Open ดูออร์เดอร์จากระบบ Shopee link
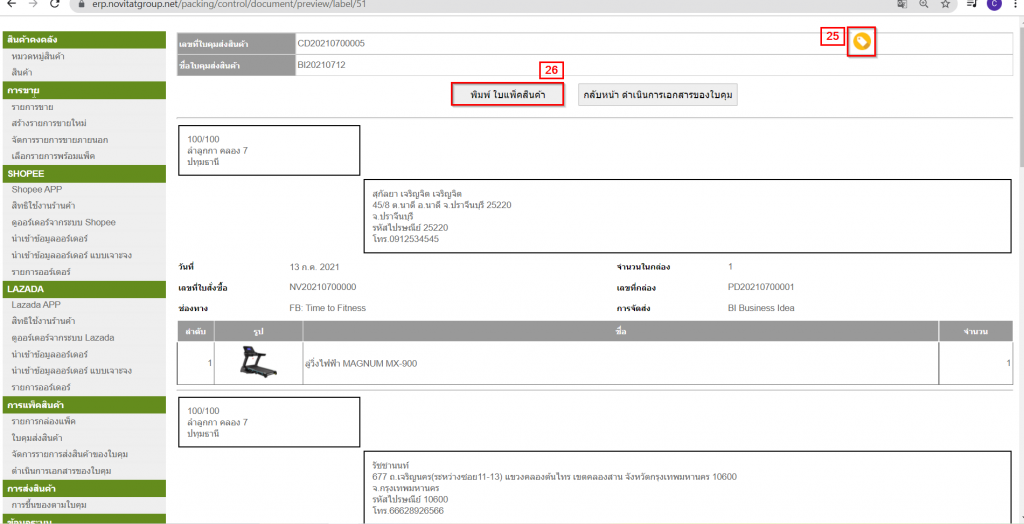The image size is (1024, 524). [63, 221]
